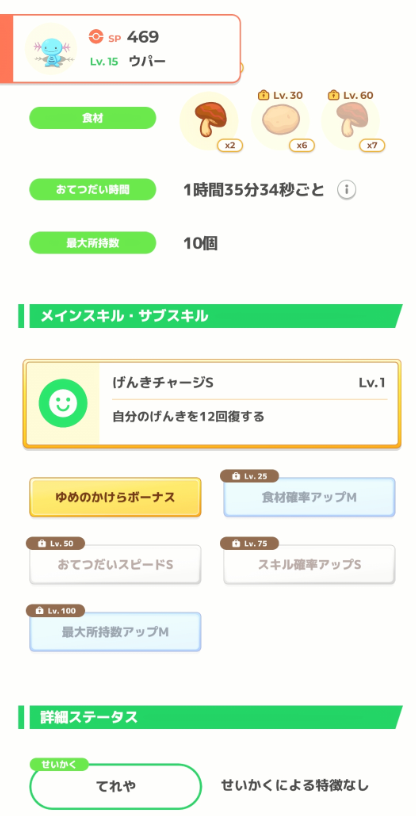Tap the locked Lv. 30 potato ingredient

280,121
